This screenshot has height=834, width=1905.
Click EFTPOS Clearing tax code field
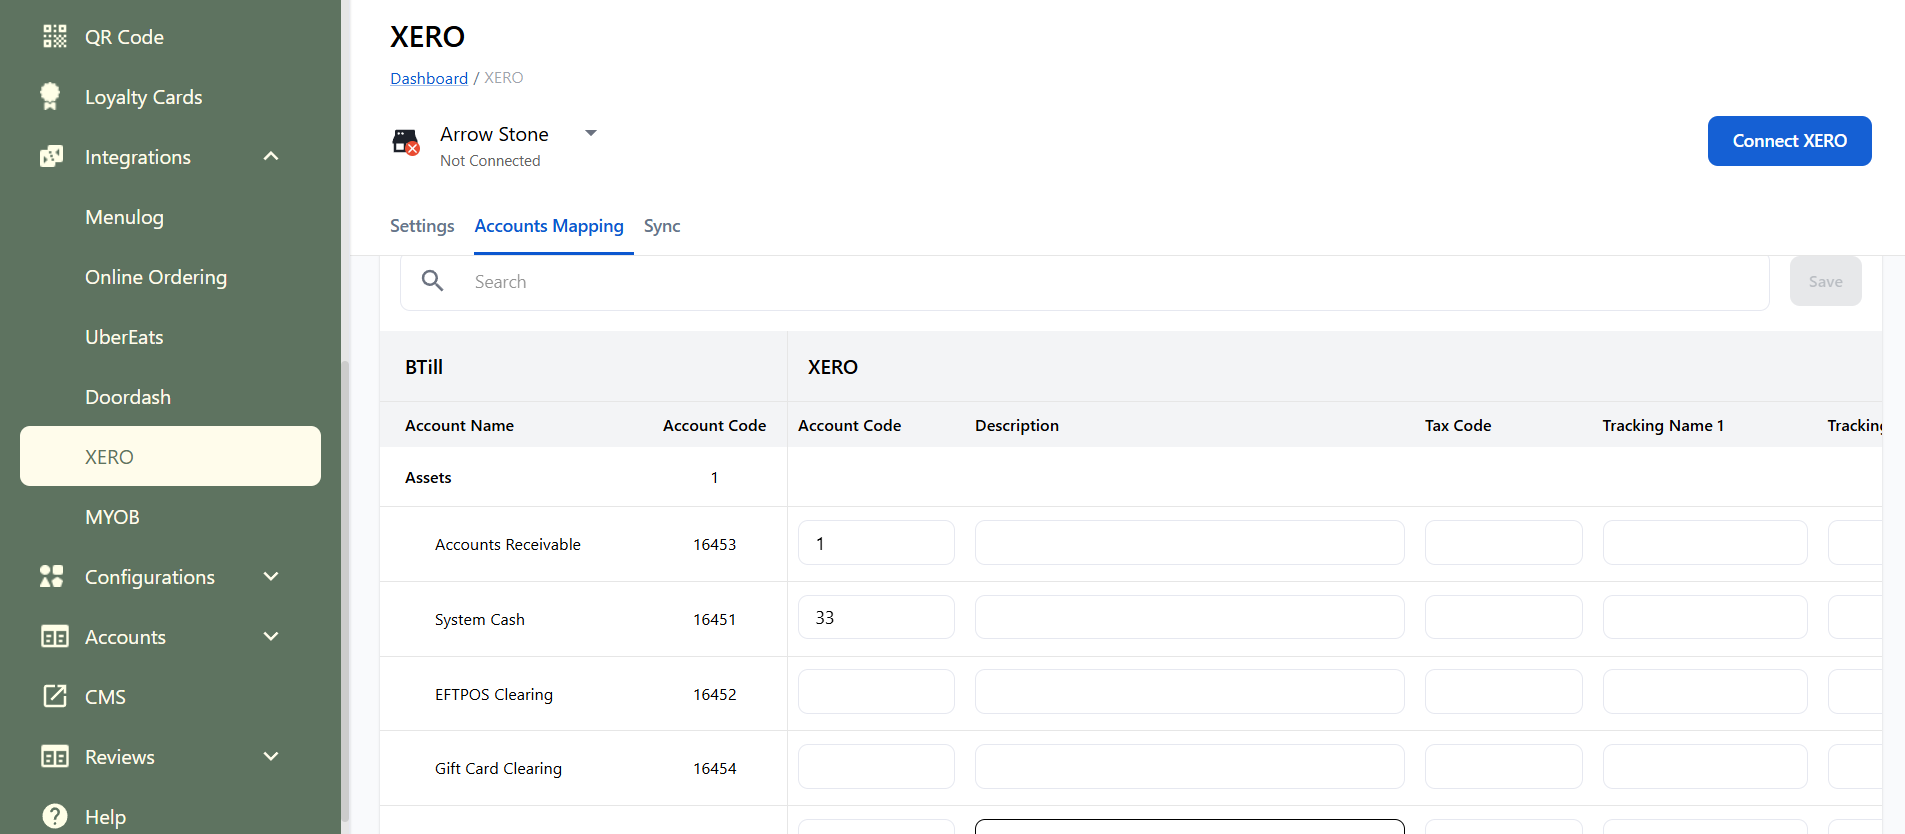click(1503, 691)
